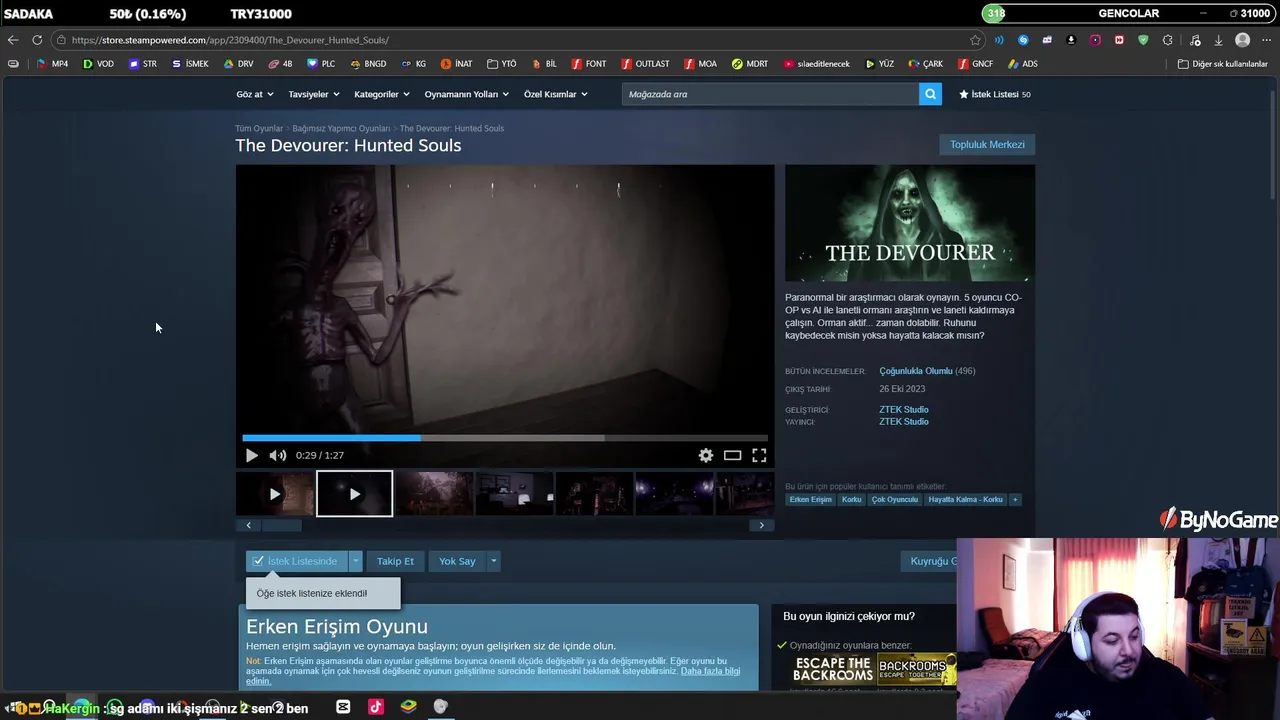
Task: Open the Özel Kısımlar menu
Action: [x=556, y=94]
